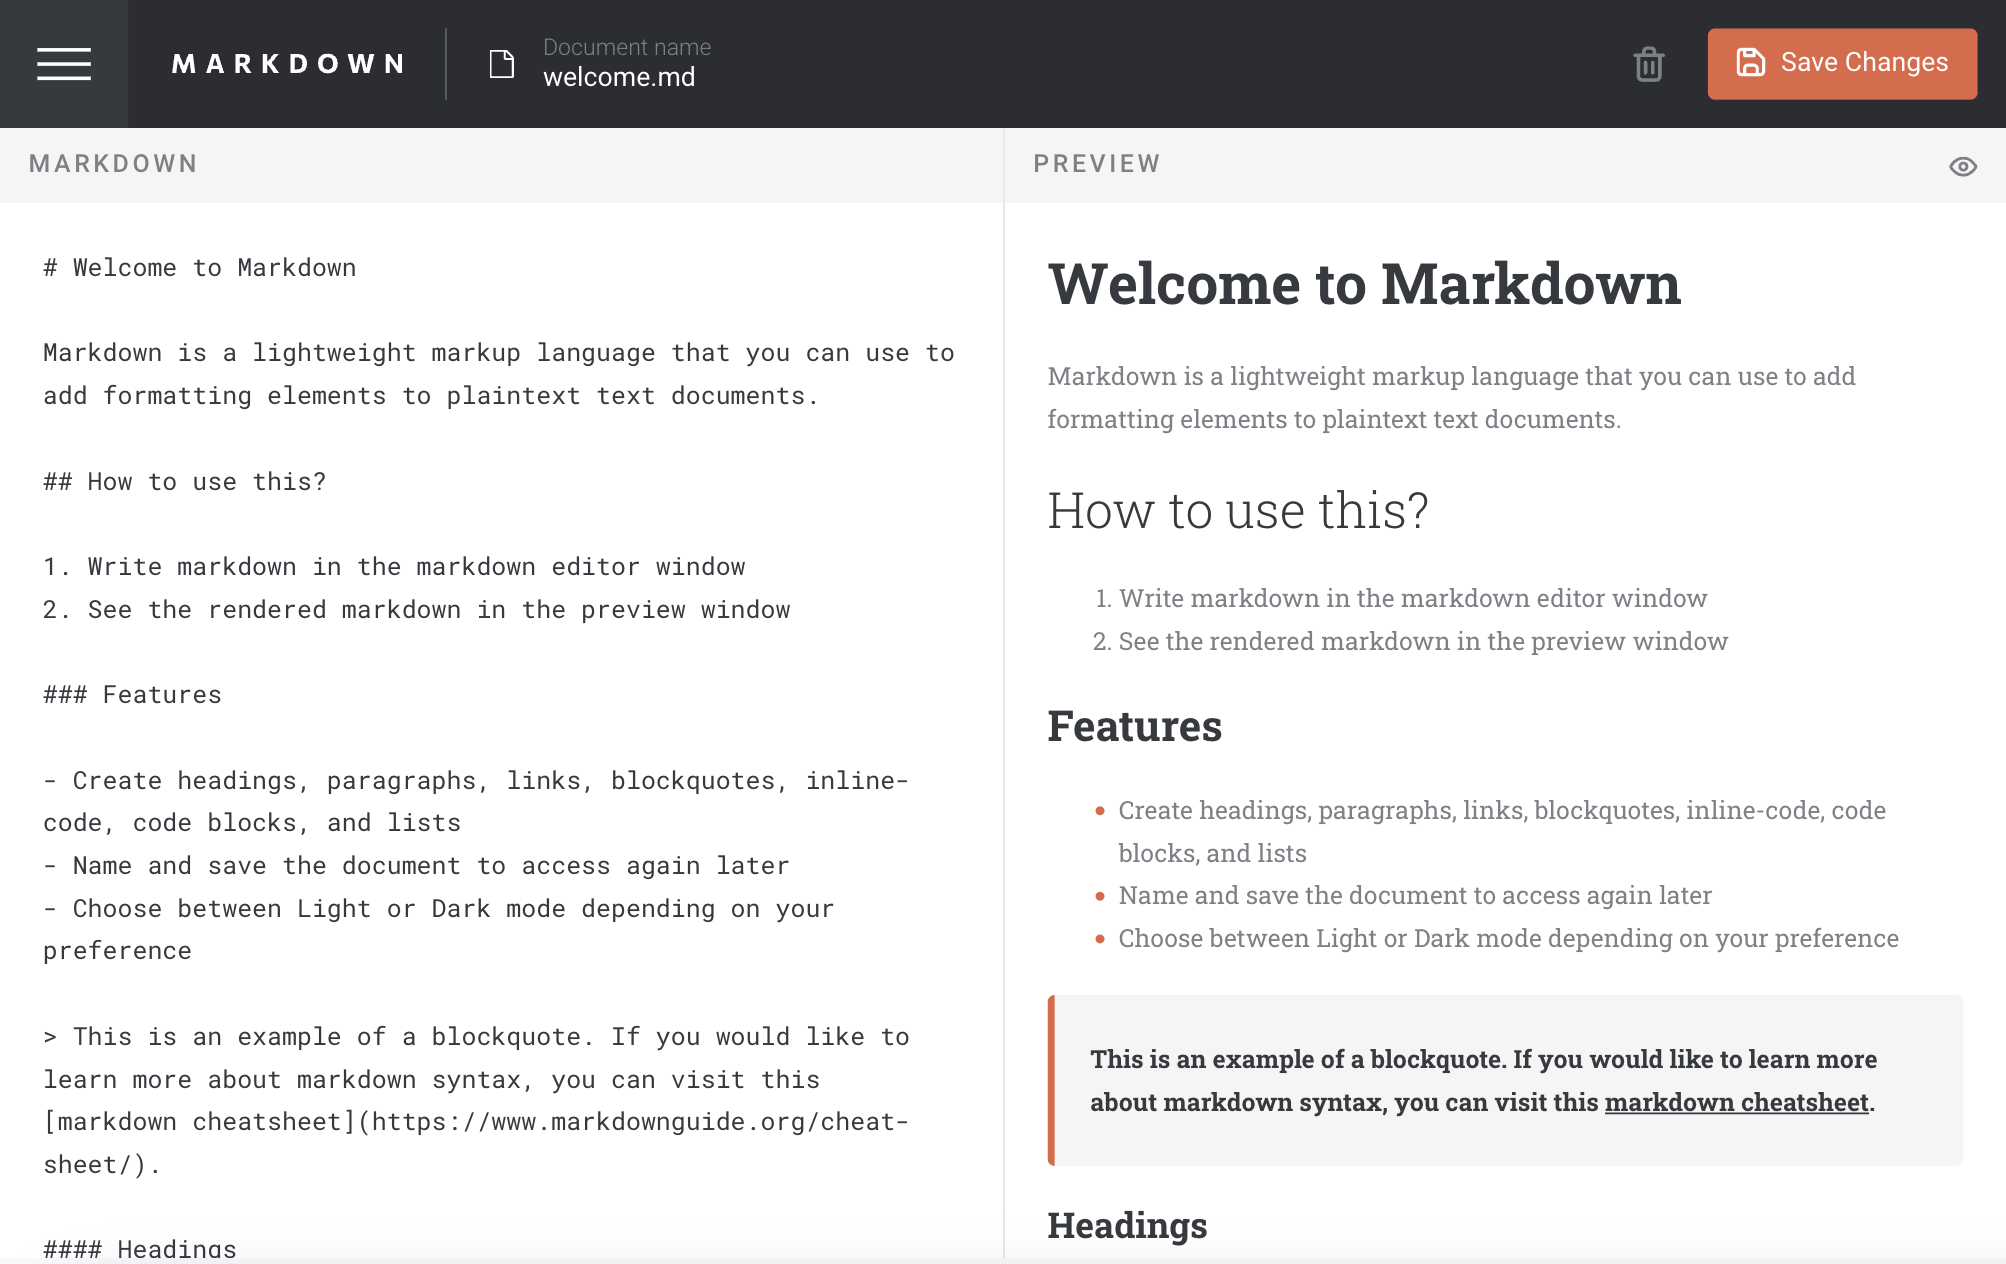Click the PREVIEW pane header
The image size is (2006, 1264).
[1096, 163]
